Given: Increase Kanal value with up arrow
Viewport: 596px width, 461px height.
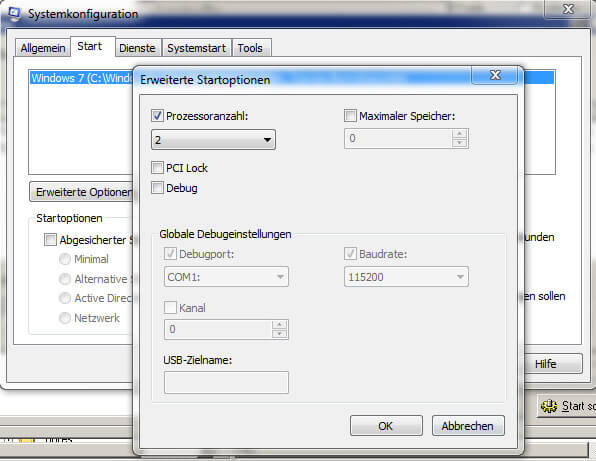Looking at the screenshot, I should 279,324.
